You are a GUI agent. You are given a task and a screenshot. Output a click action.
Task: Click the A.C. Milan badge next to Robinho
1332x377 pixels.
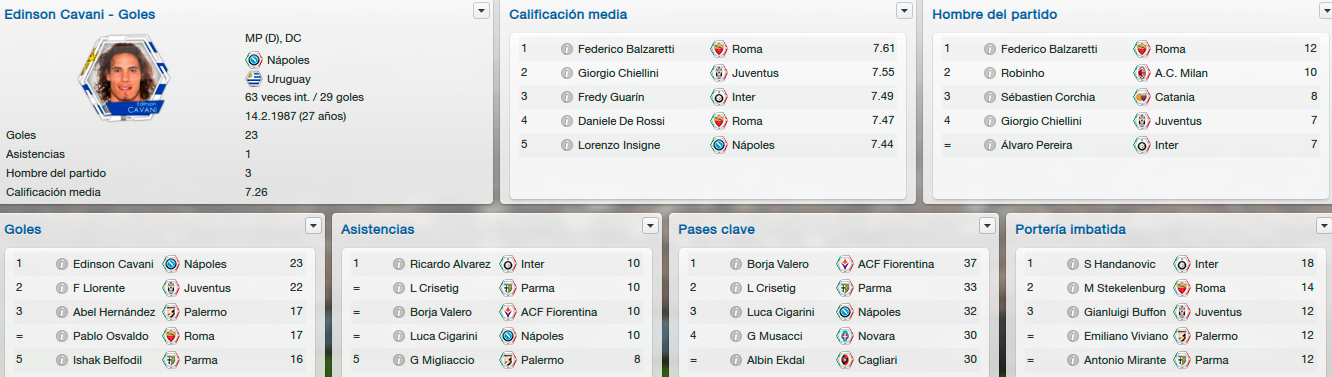tap(1142, 73)
